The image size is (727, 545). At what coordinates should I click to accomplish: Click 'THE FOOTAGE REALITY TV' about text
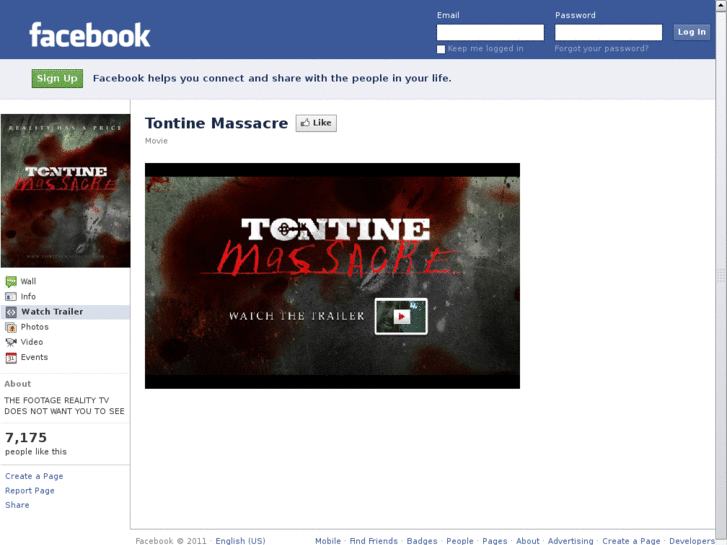pos(57,400)
